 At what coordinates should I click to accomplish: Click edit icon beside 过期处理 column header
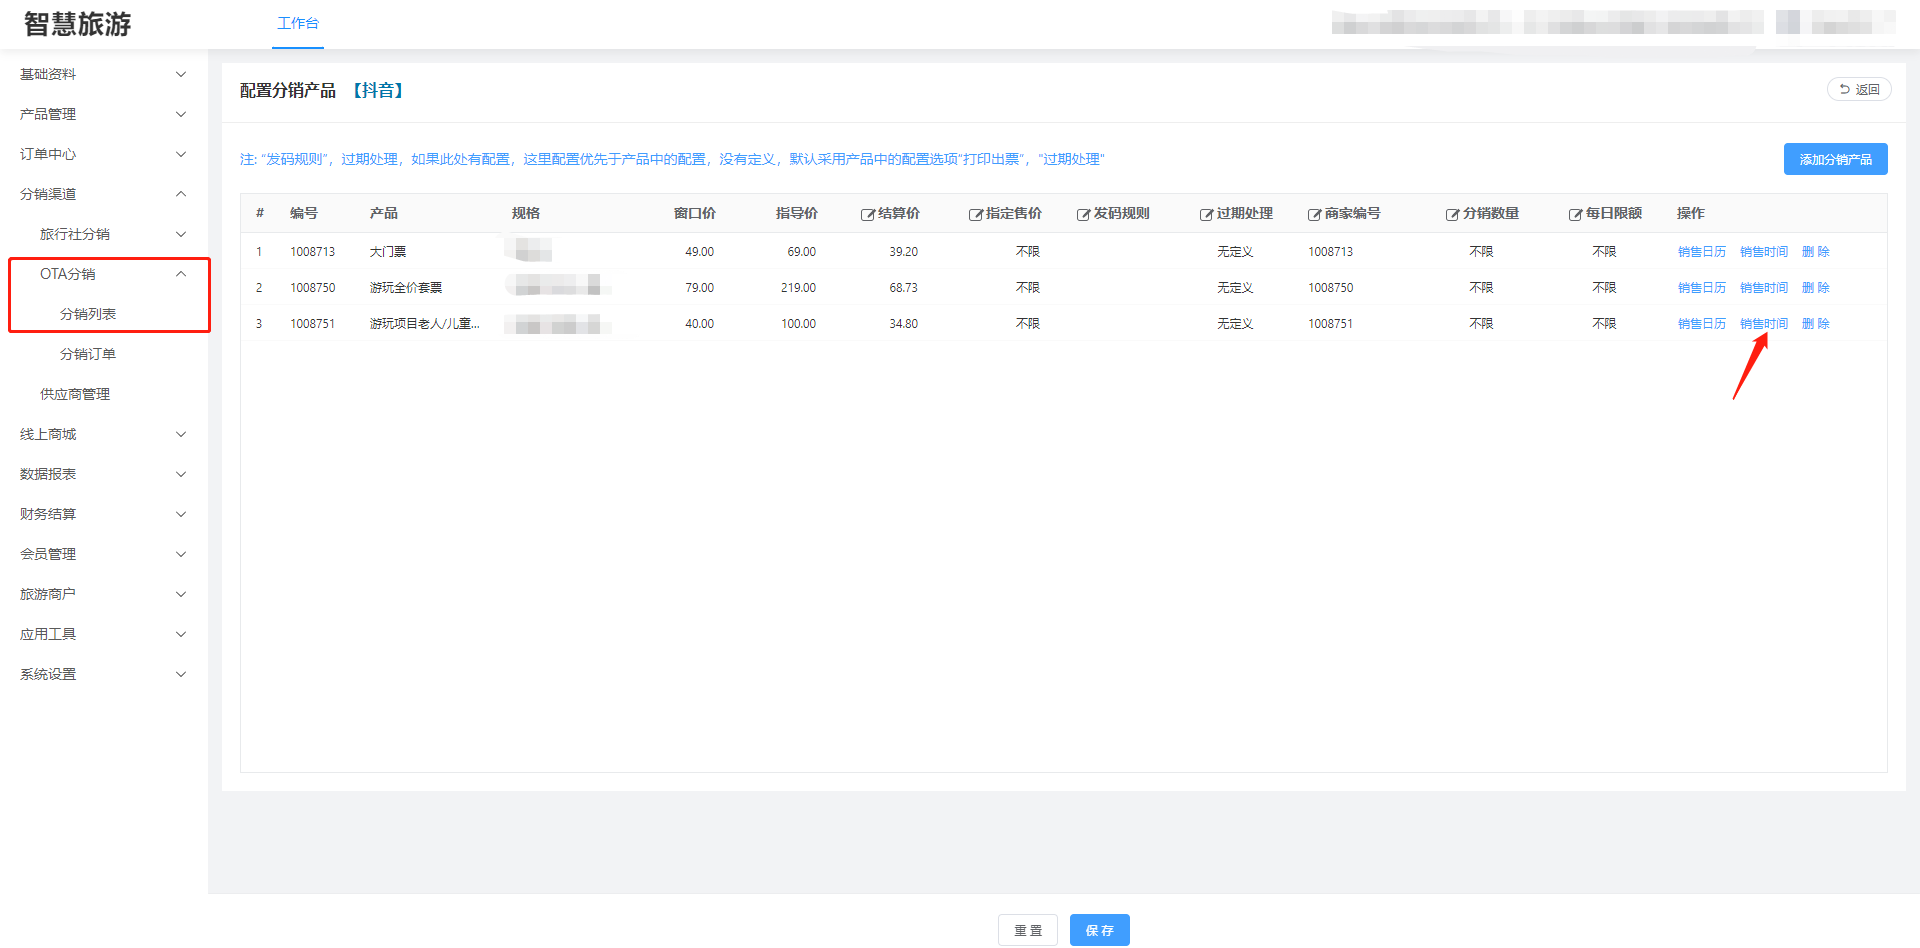coord(1206,214)
